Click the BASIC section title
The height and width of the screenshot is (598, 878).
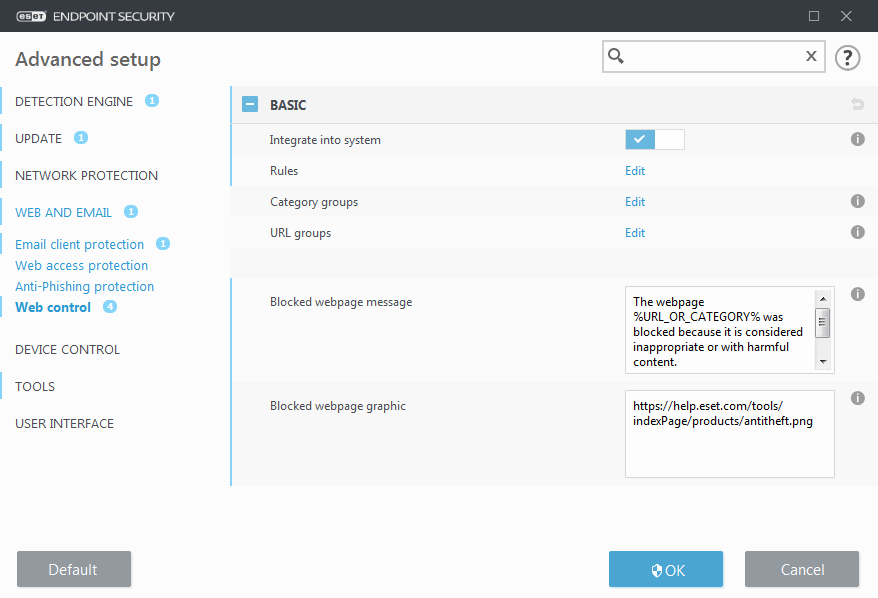tap(288, 105)
